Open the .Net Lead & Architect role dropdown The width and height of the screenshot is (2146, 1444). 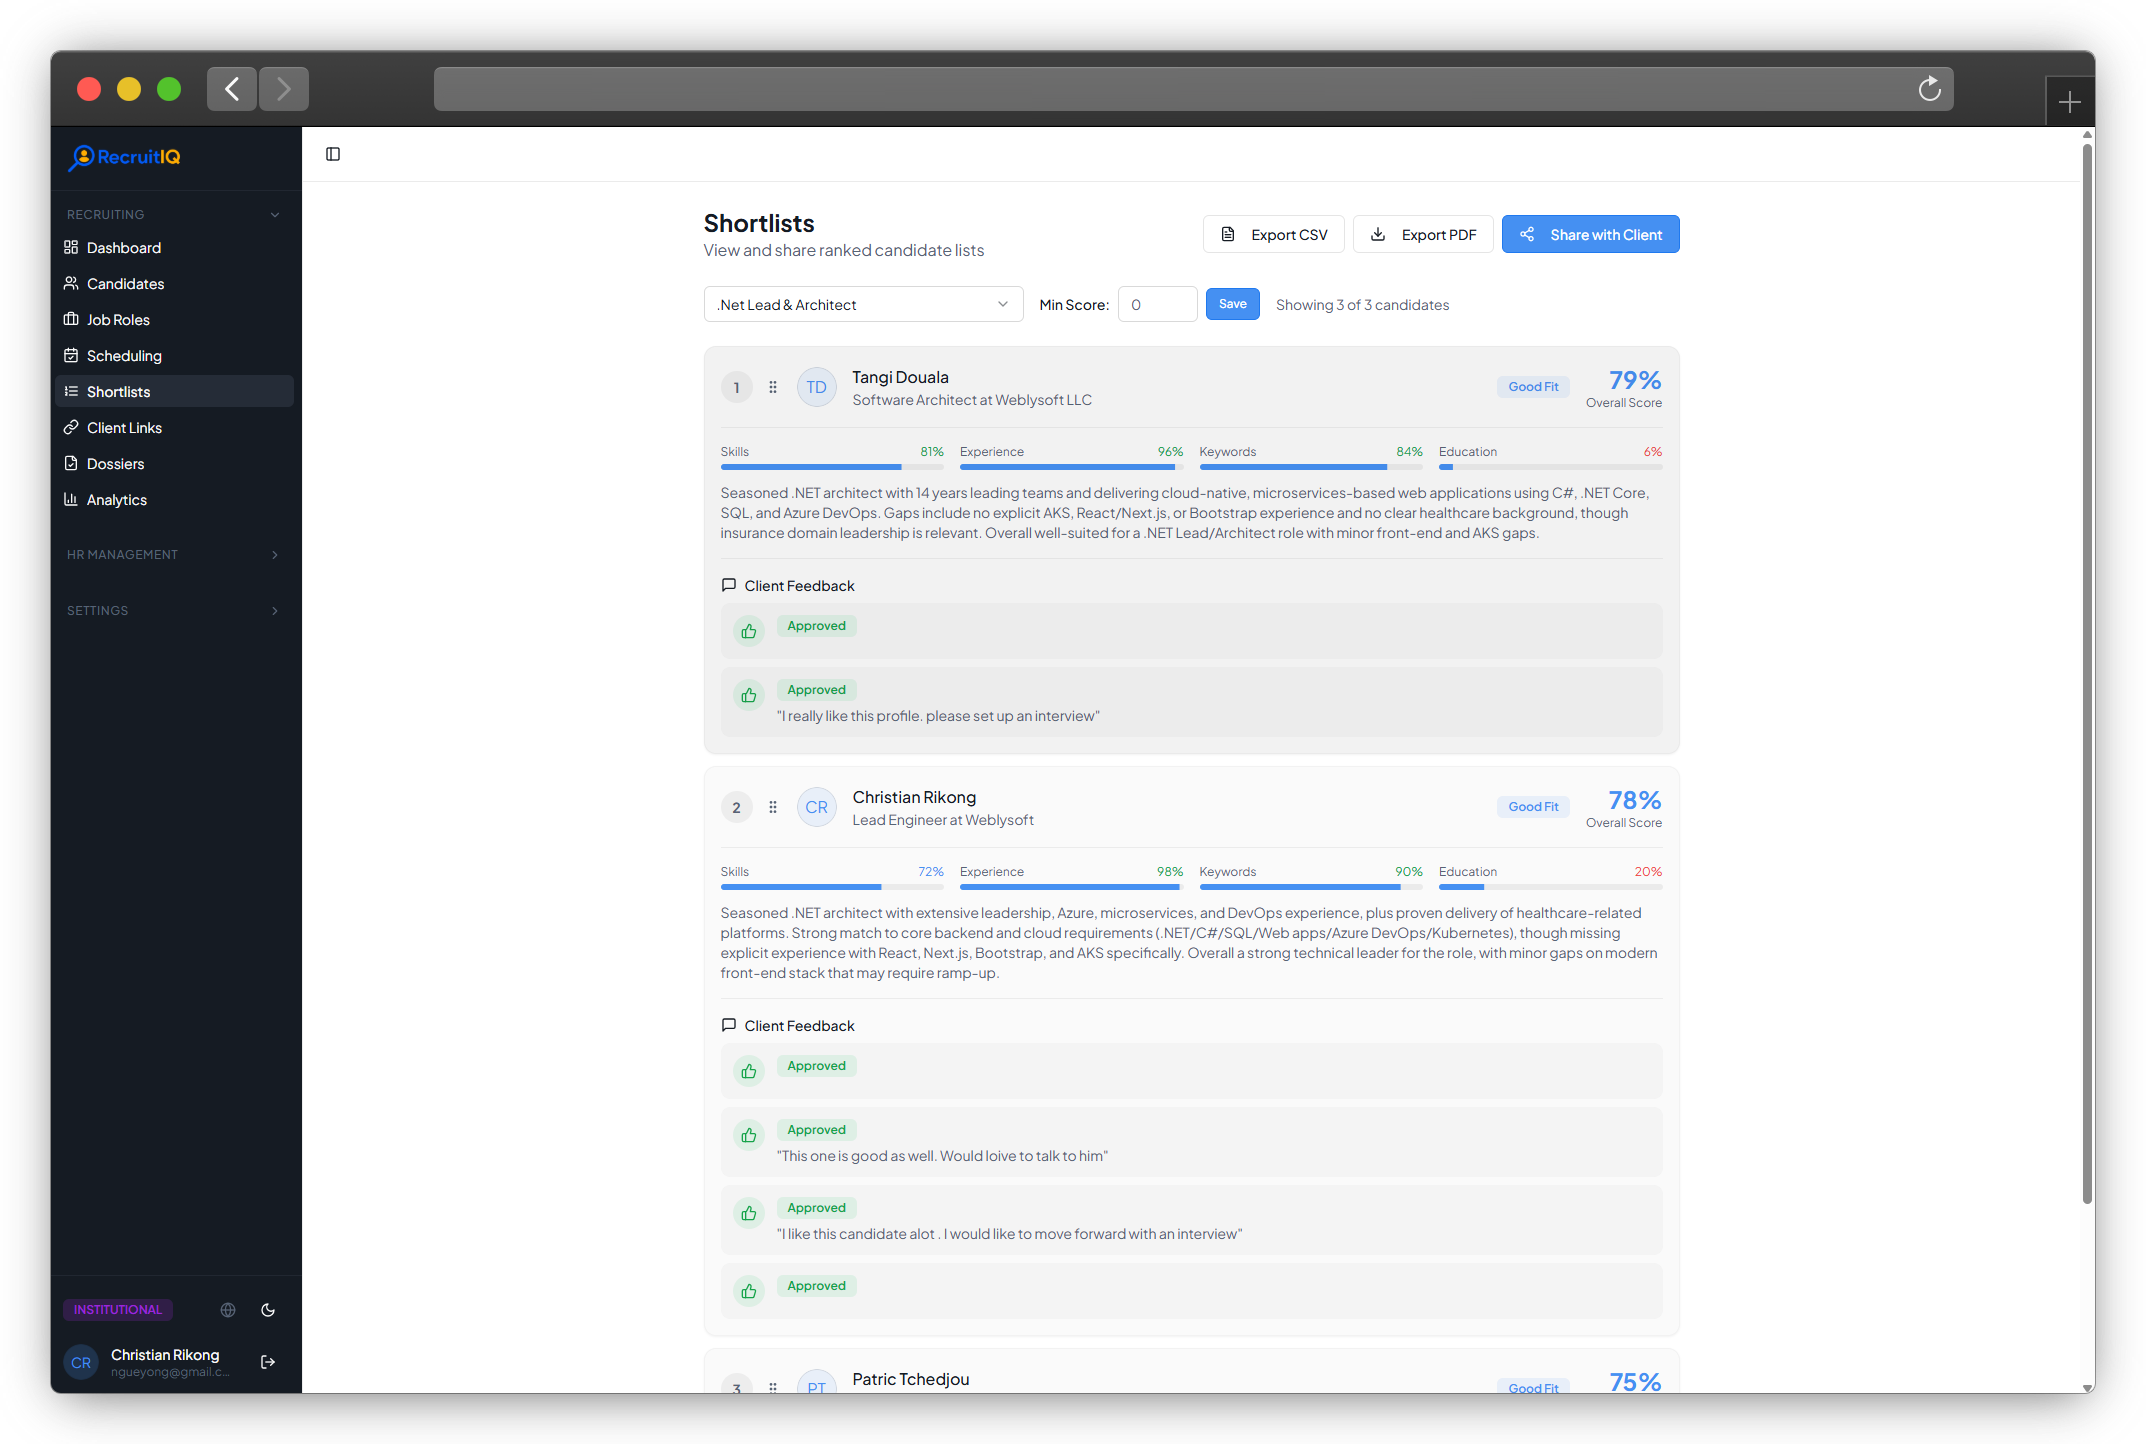coord(863,304)
